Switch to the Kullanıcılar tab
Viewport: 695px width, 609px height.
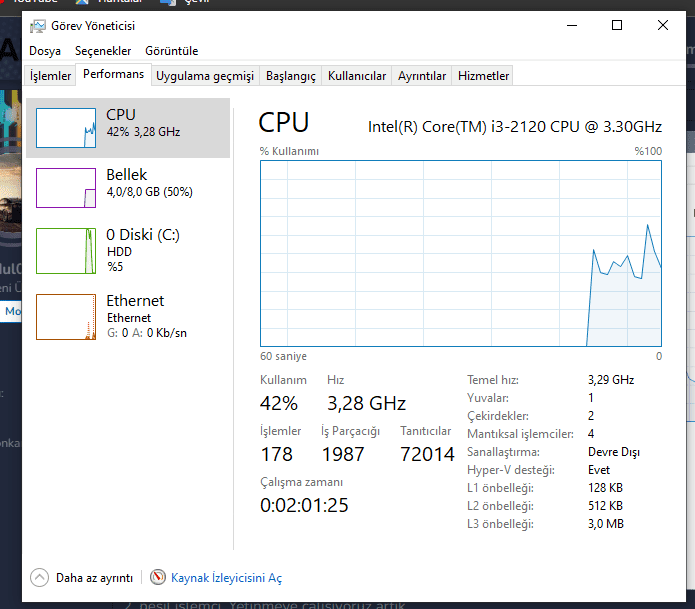tap(357, 76)
